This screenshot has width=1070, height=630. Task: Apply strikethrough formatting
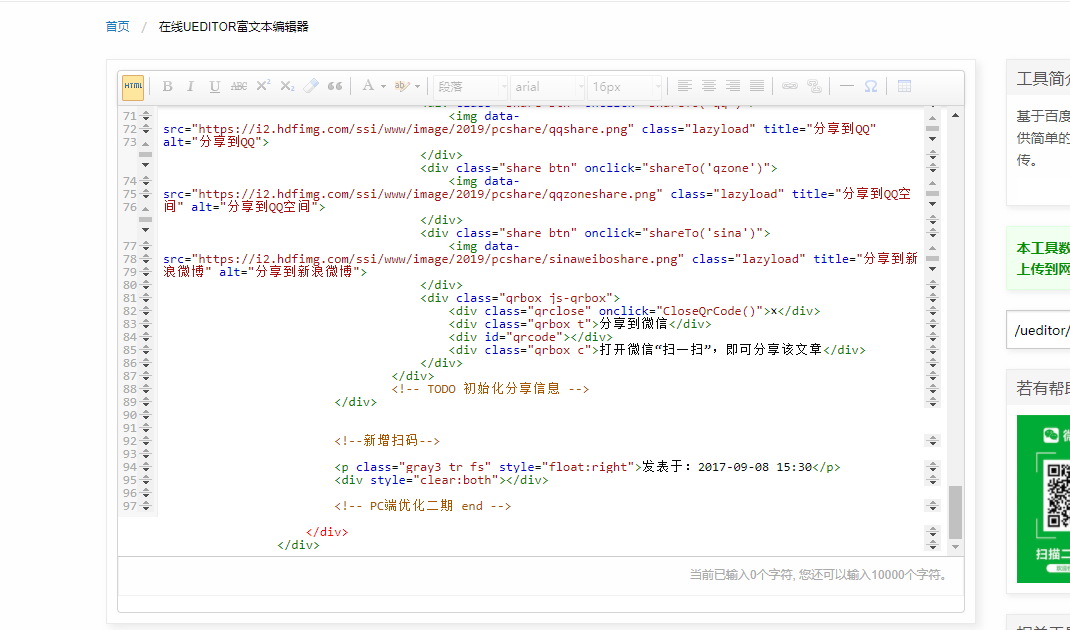(x=239, y=87)
